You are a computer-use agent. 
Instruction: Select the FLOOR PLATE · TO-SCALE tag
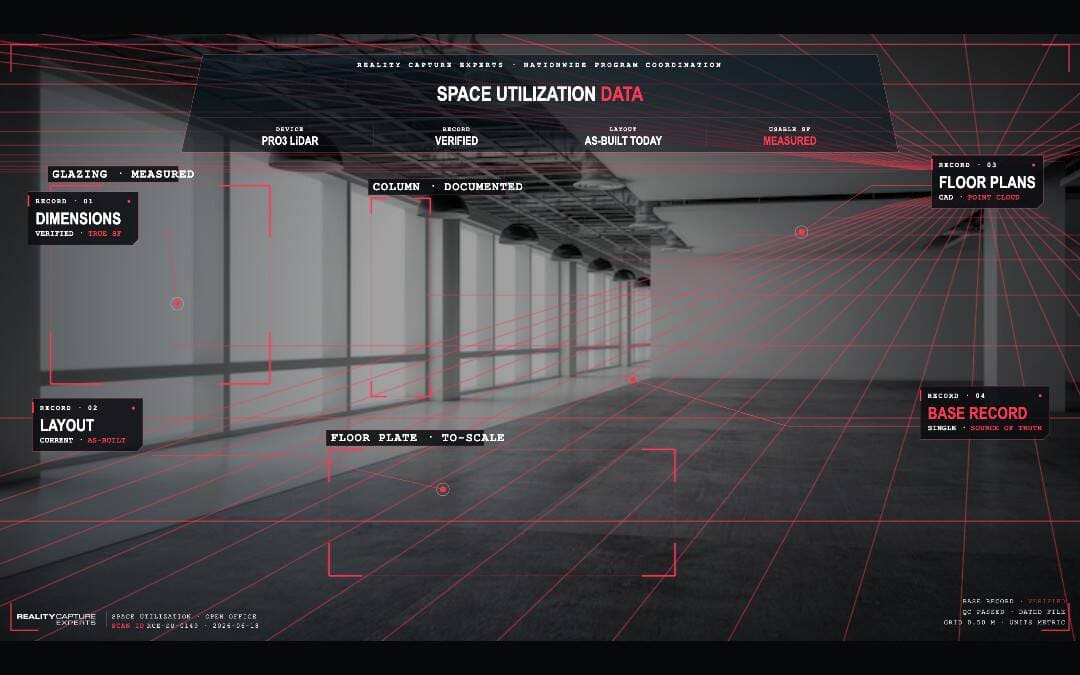417,437
